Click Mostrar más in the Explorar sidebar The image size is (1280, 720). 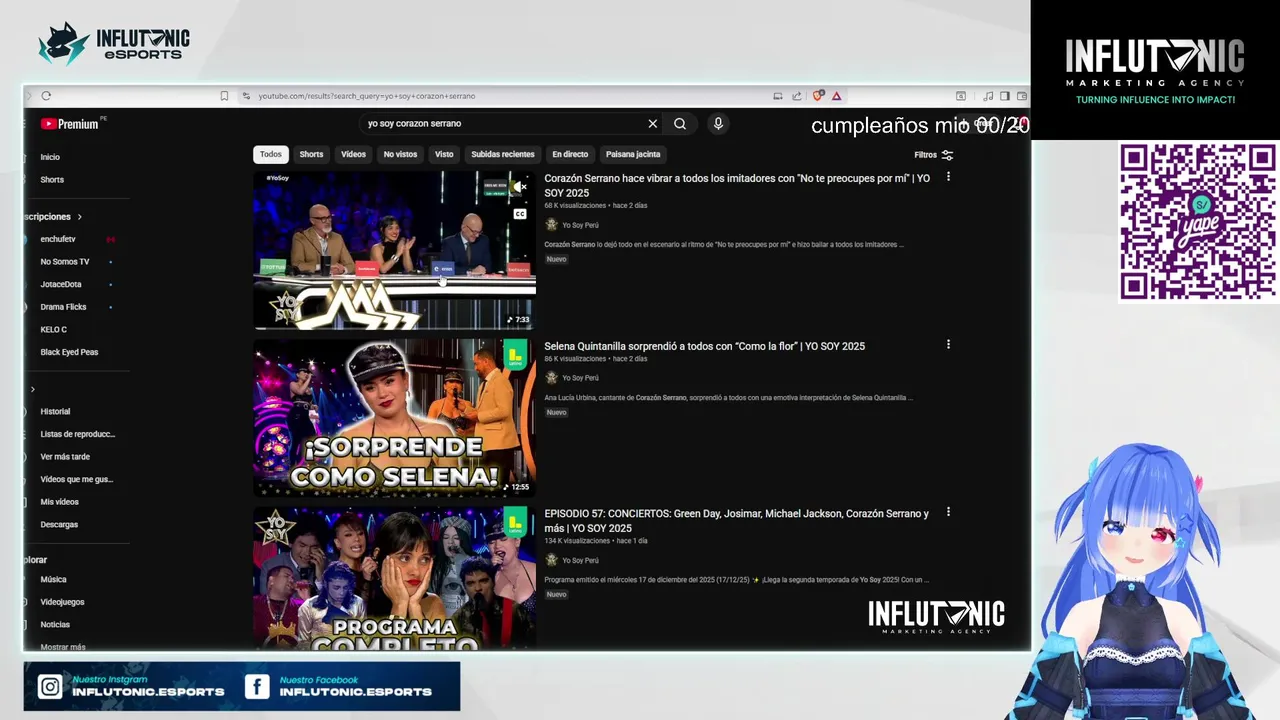[63, 647]
